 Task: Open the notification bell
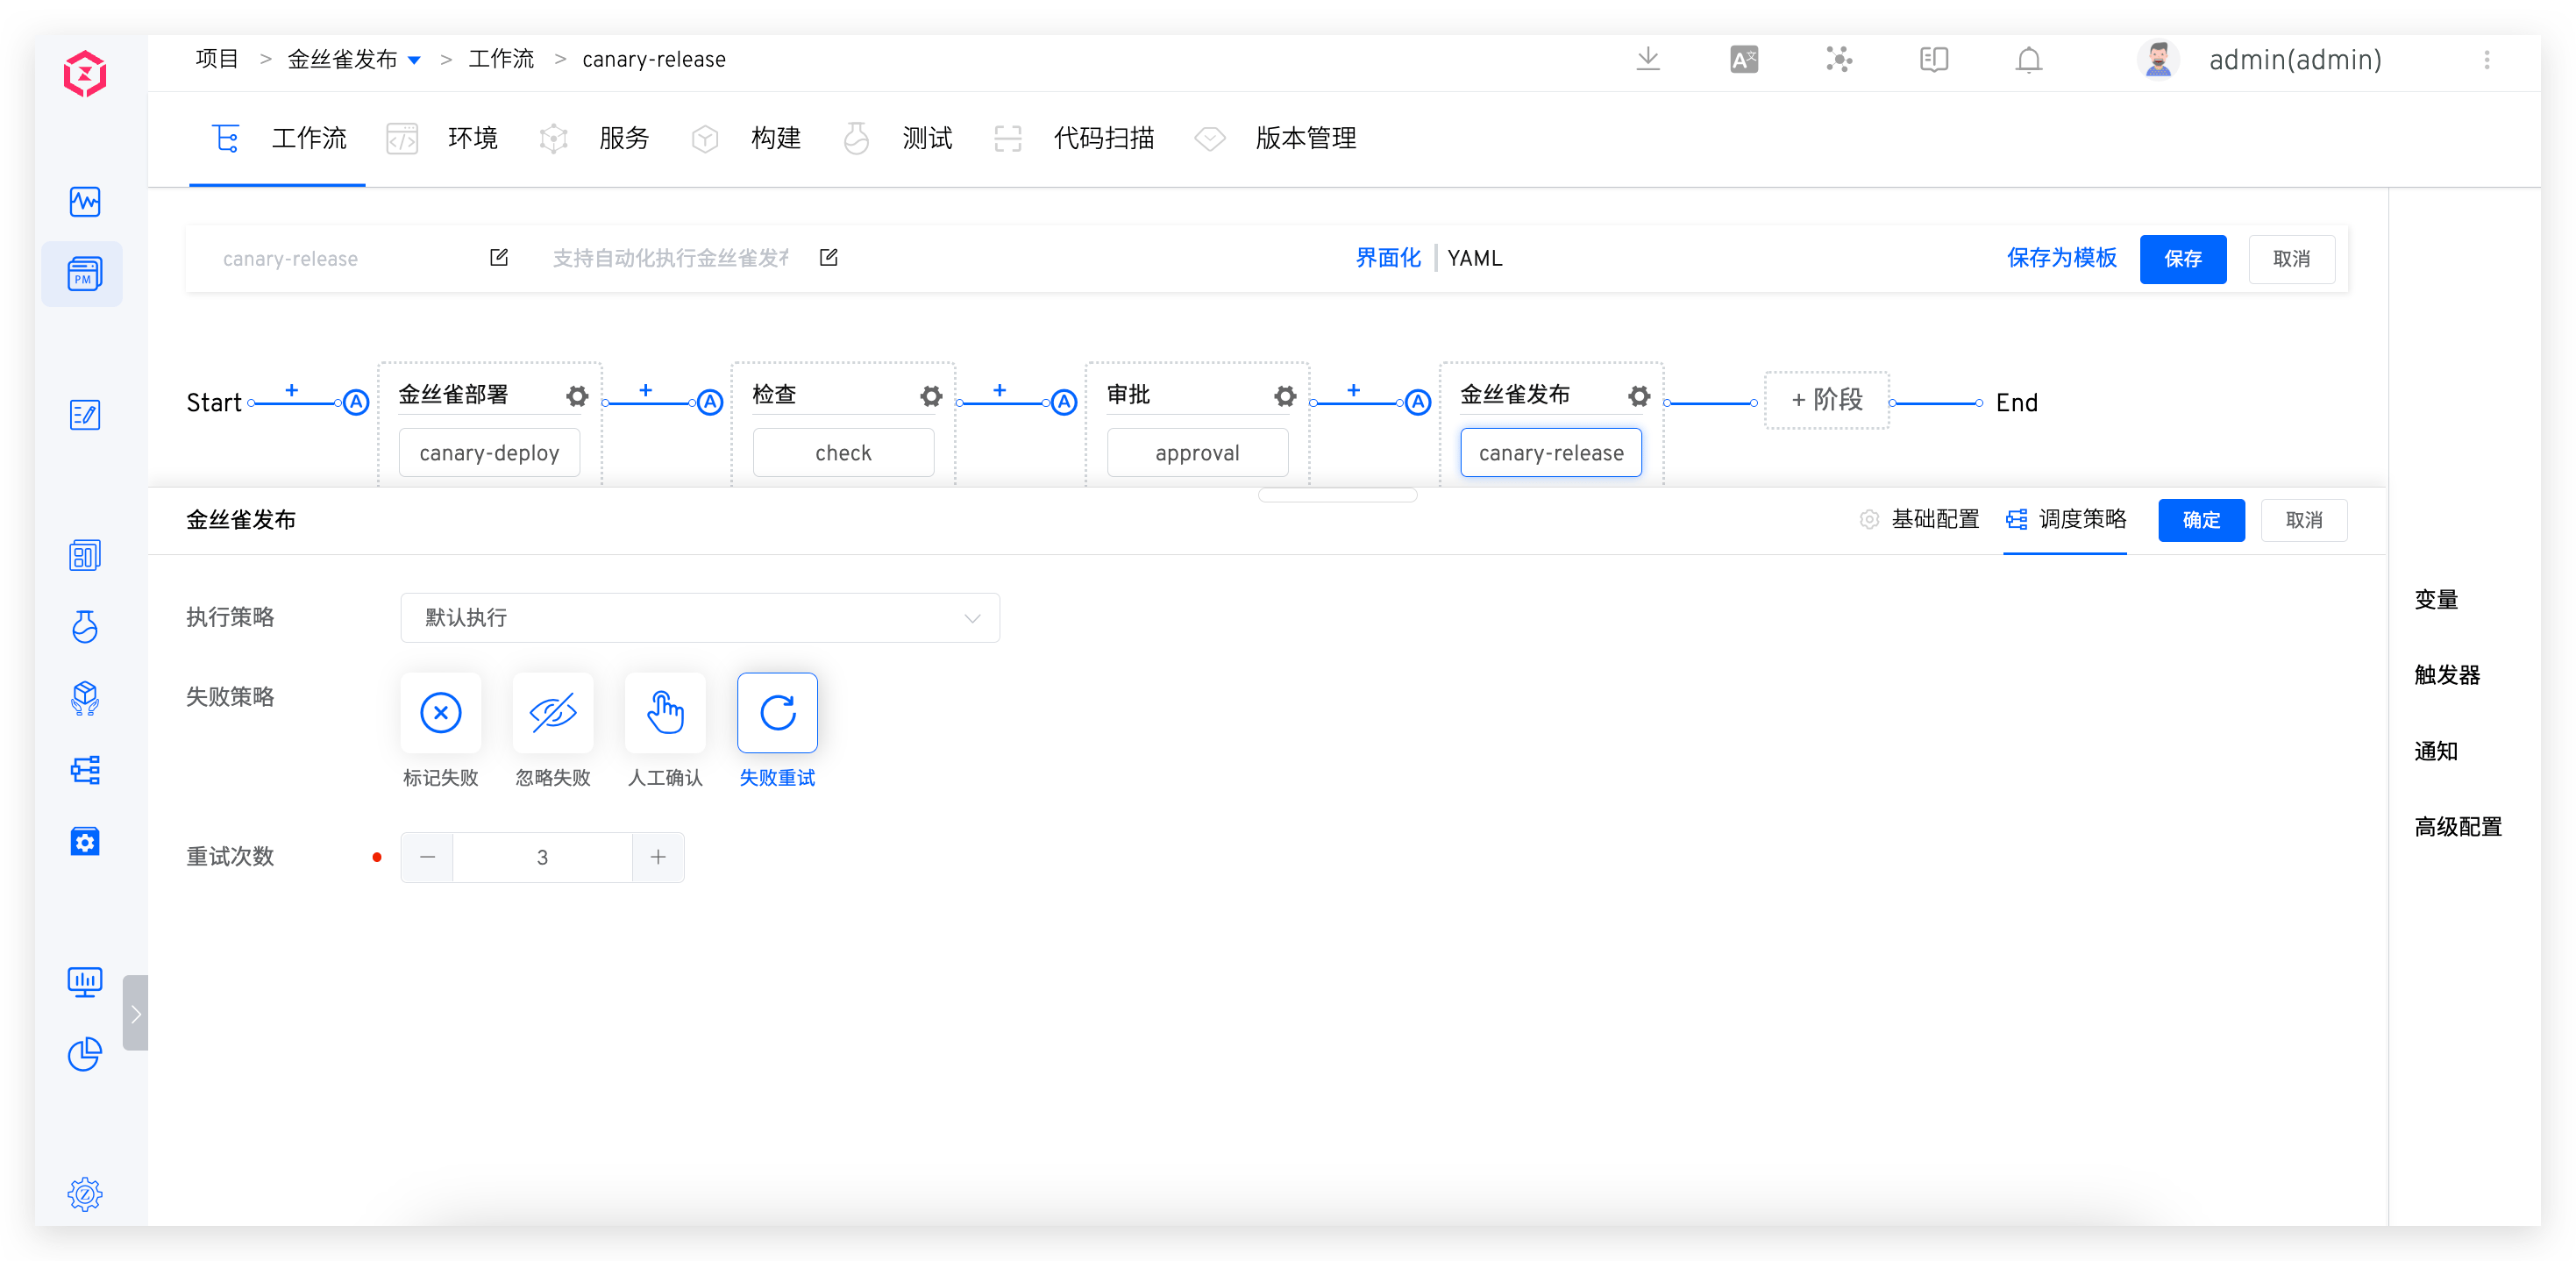[x=2029, y=60]
